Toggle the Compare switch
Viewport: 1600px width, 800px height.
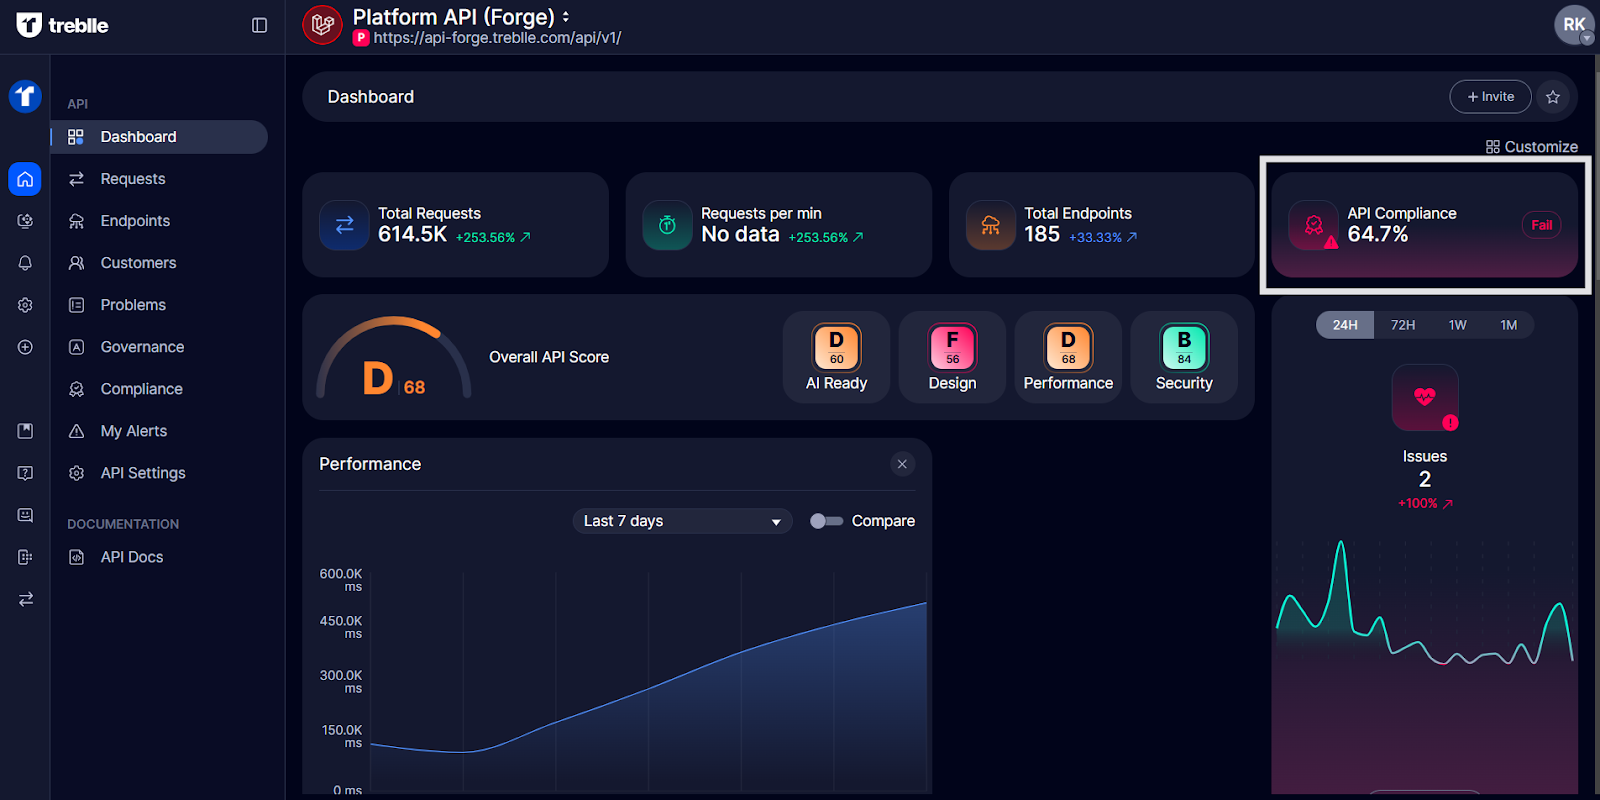pos(826,521)
